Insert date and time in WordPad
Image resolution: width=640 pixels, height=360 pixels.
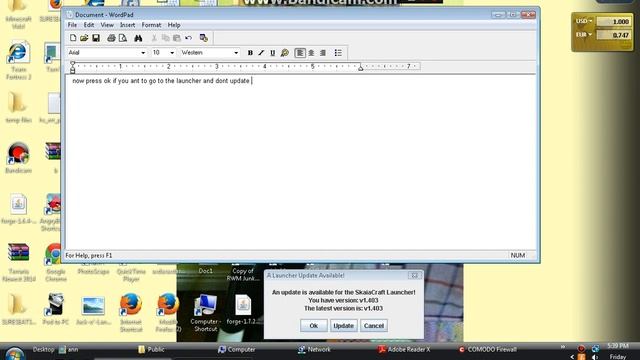click(204, 38)
